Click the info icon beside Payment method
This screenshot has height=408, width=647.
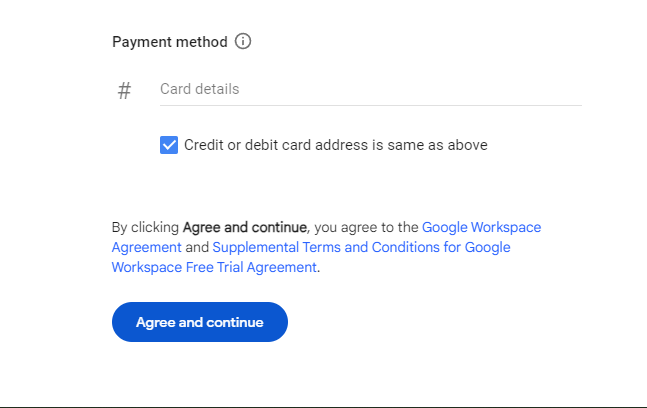[x=243, y=42]
